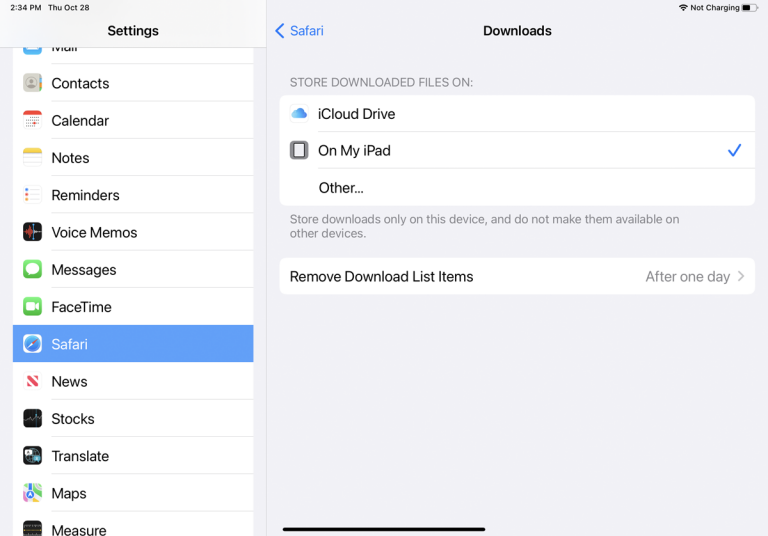Screen dimensions: 768x536
Task: Open Reminders settings in sidebar
Action: [x=85, y=195]
